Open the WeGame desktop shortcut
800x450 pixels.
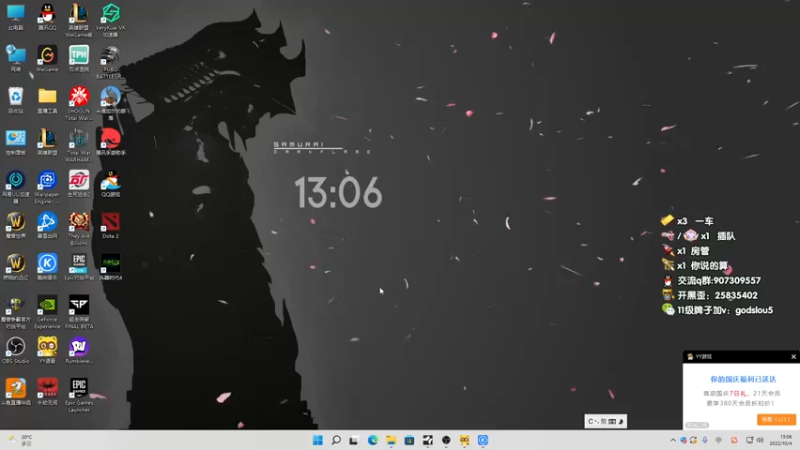47,56
